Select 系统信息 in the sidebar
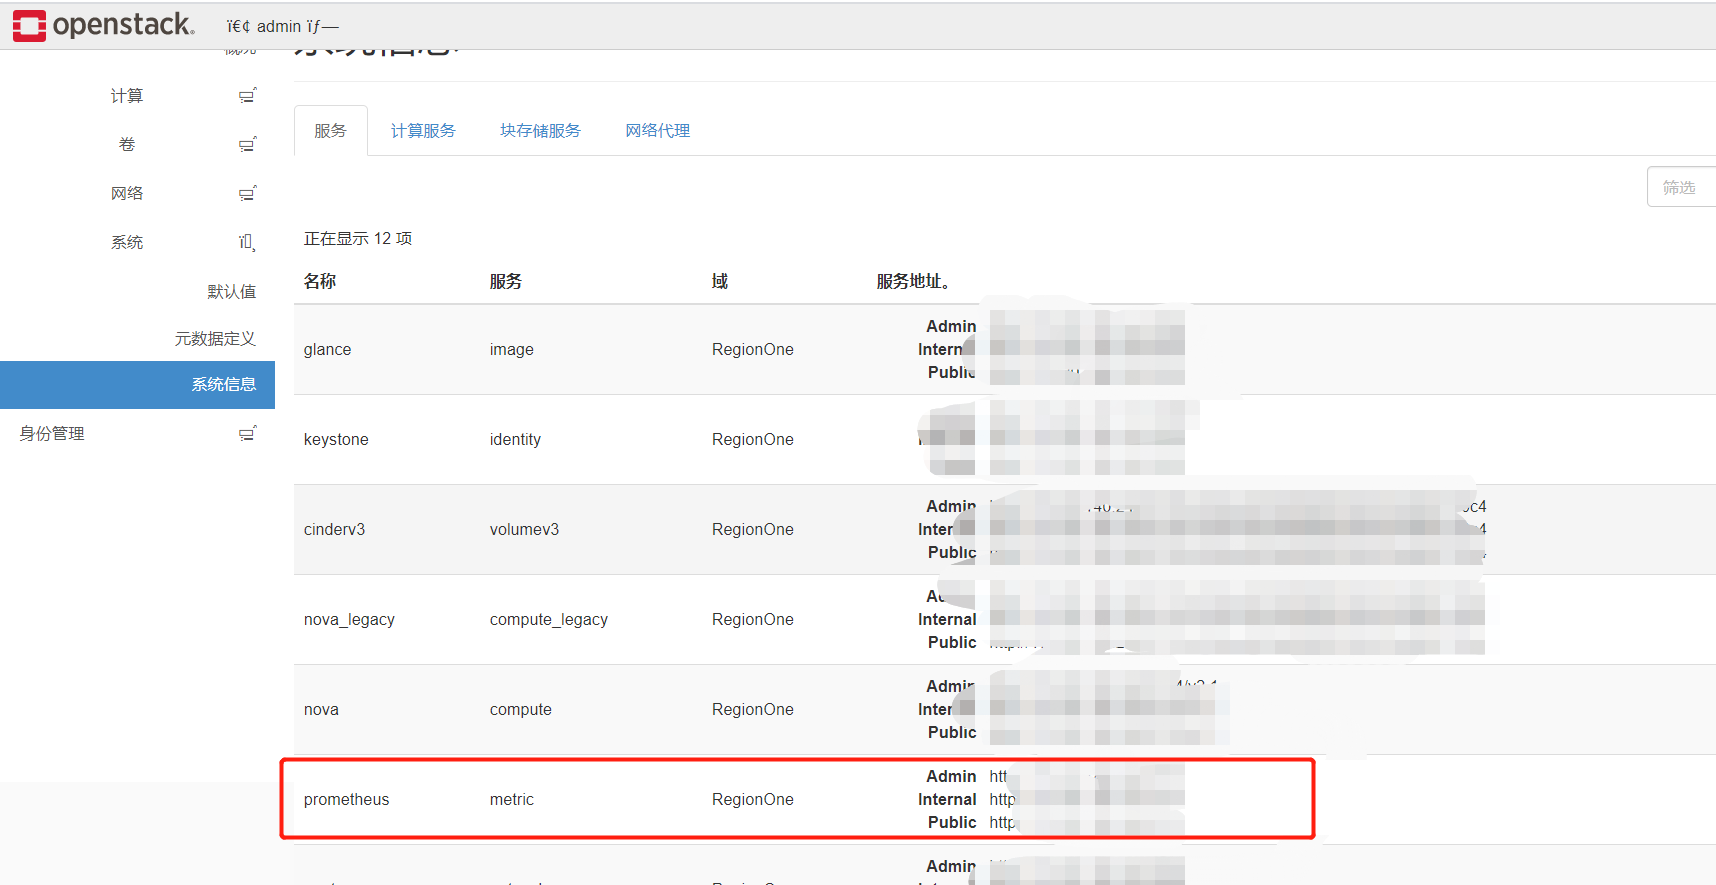Viewport: 1716px width, 885px height. point(137,385)
